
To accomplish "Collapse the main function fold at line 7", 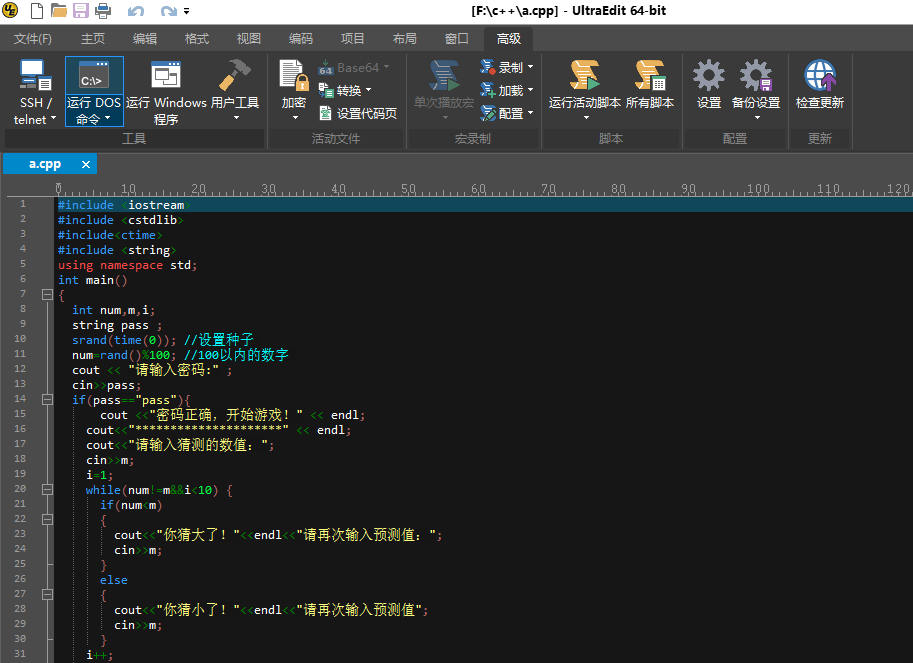I will [x=46, y=295].
